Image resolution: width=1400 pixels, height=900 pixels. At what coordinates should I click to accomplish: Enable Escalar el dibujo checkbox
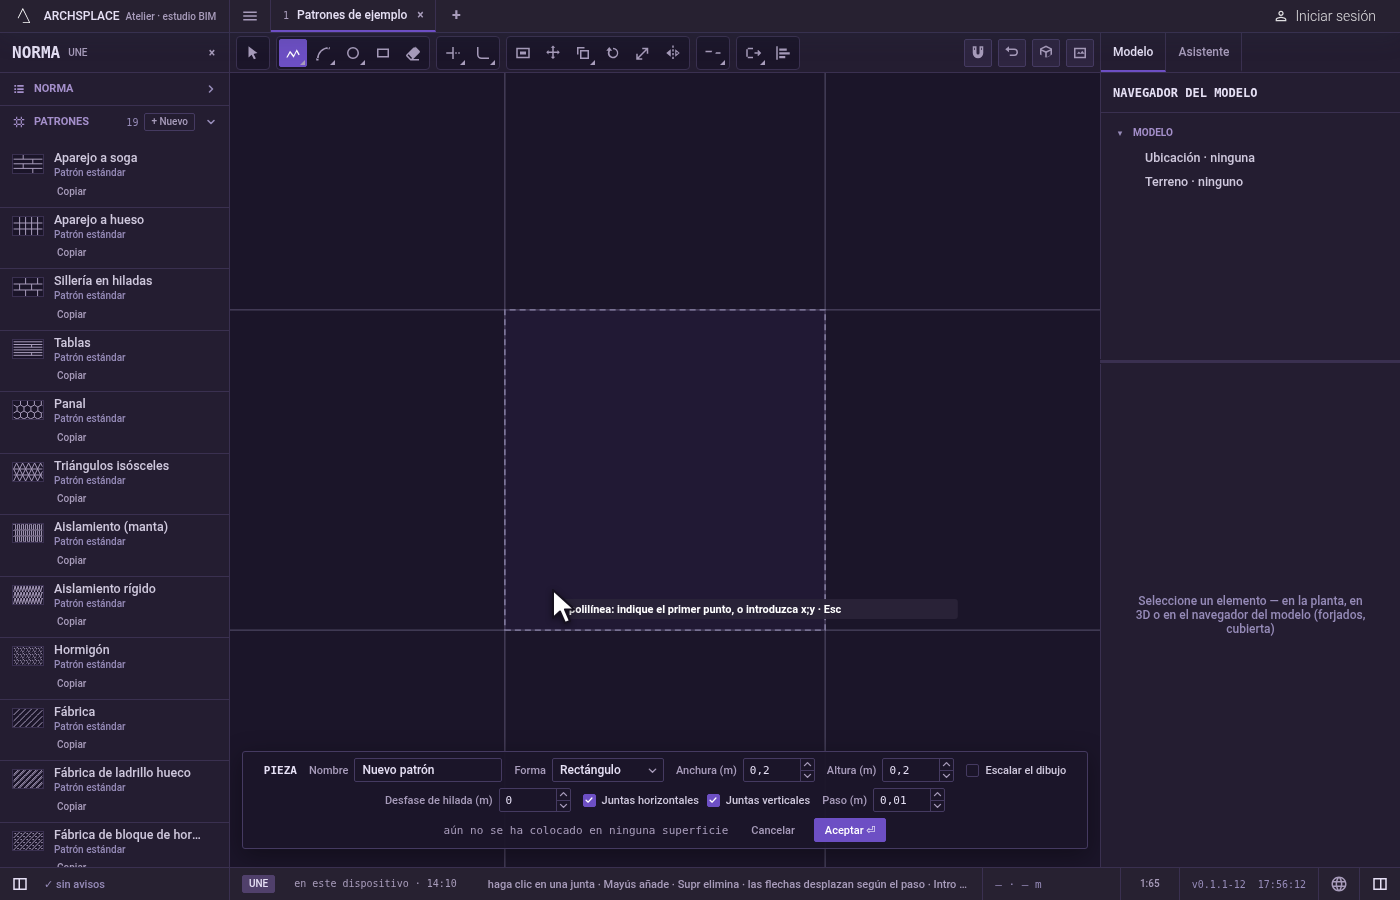pos(972,770)
